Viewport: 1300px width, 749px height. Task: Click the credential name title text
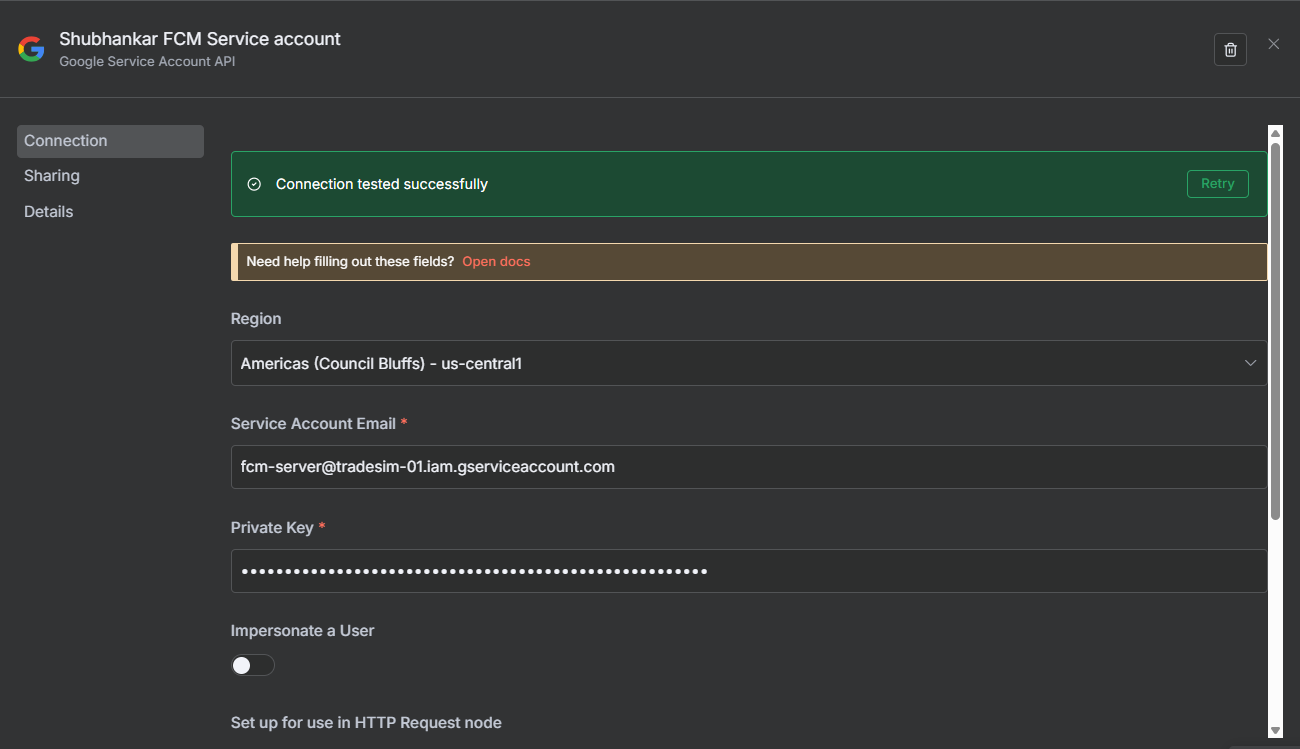tap(200, 39)
